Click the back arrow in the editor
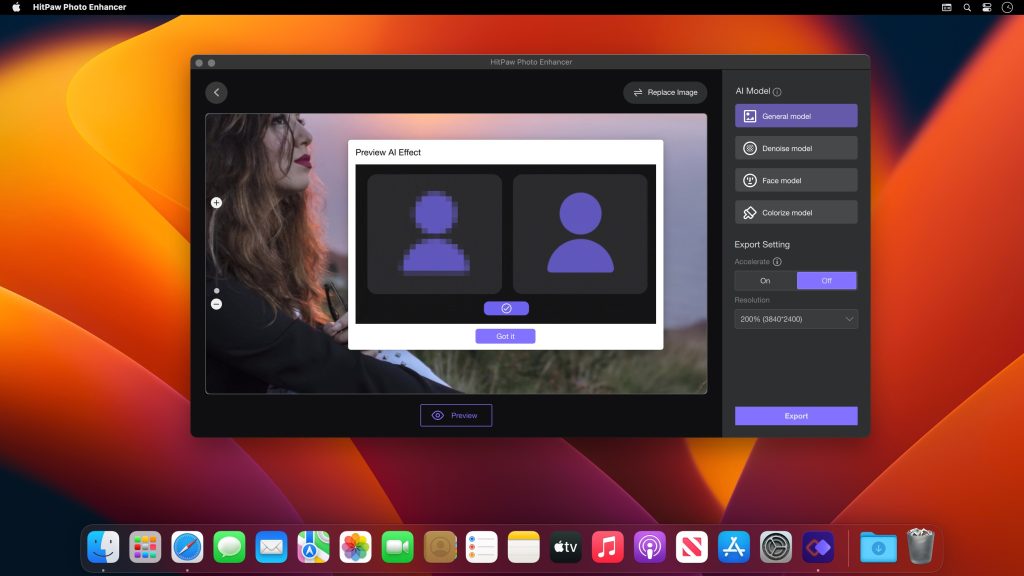1024x576 pixels. click(216, 91)
